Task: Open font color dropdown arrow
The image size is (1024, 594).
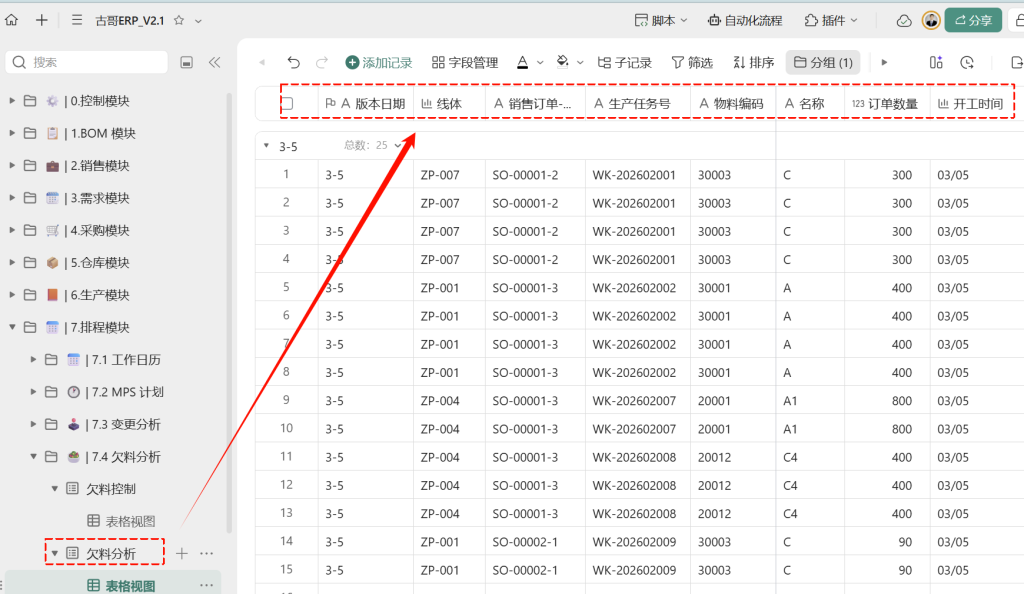Action: point(540,63)
